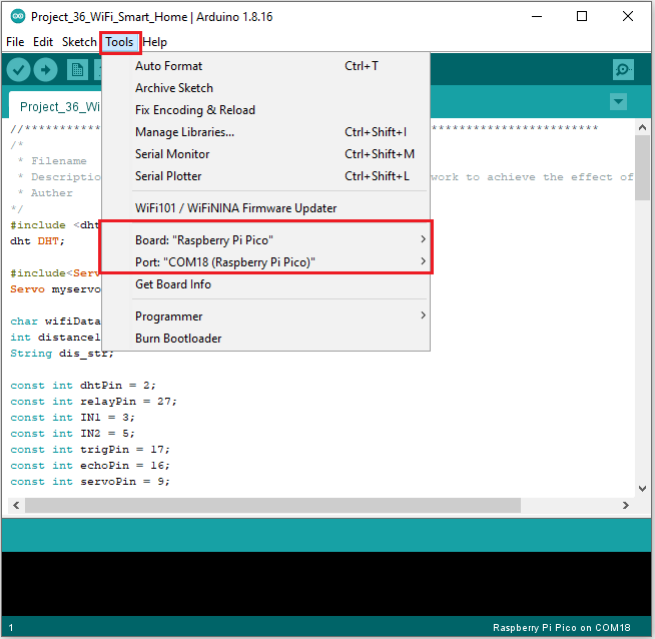The height and width of the screenshot is (639, 655).
Task: Click the New sketch file icon
Action: coord(77,70)
